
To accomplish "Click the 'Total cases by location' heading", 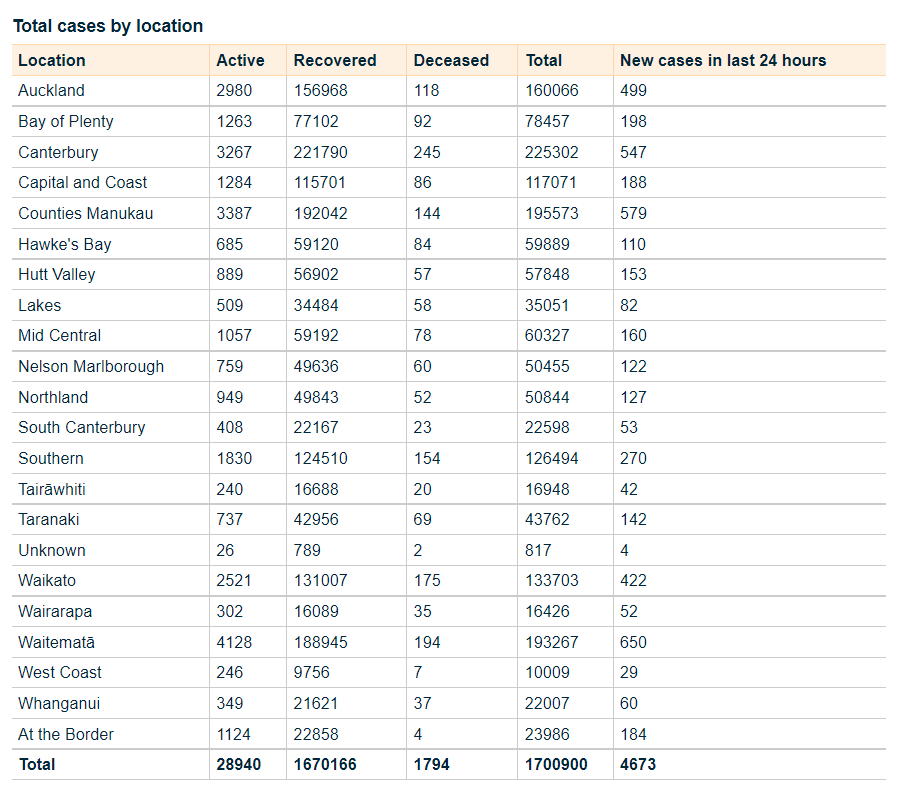I will pyautogui.click(x=108, y=26).
